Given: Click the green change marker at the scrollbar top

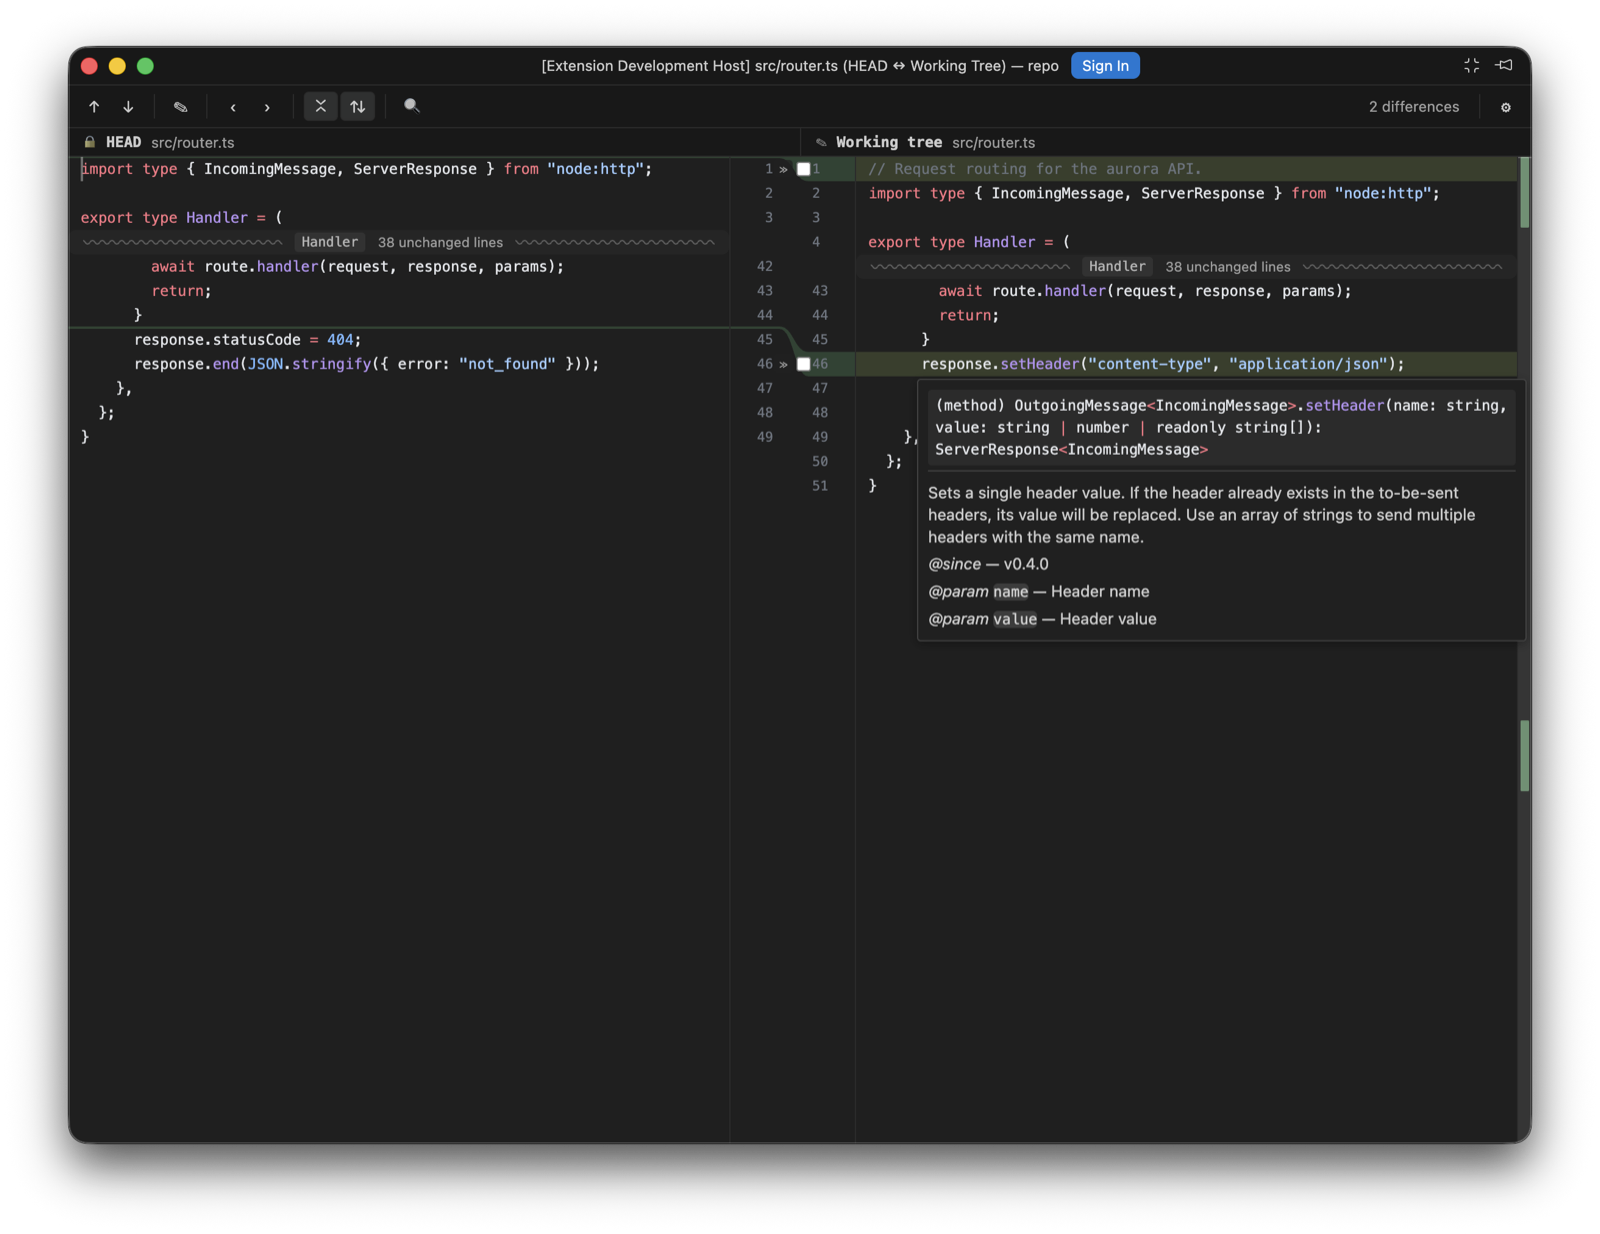Looking at the screenshot, I should coord(1524,192).
